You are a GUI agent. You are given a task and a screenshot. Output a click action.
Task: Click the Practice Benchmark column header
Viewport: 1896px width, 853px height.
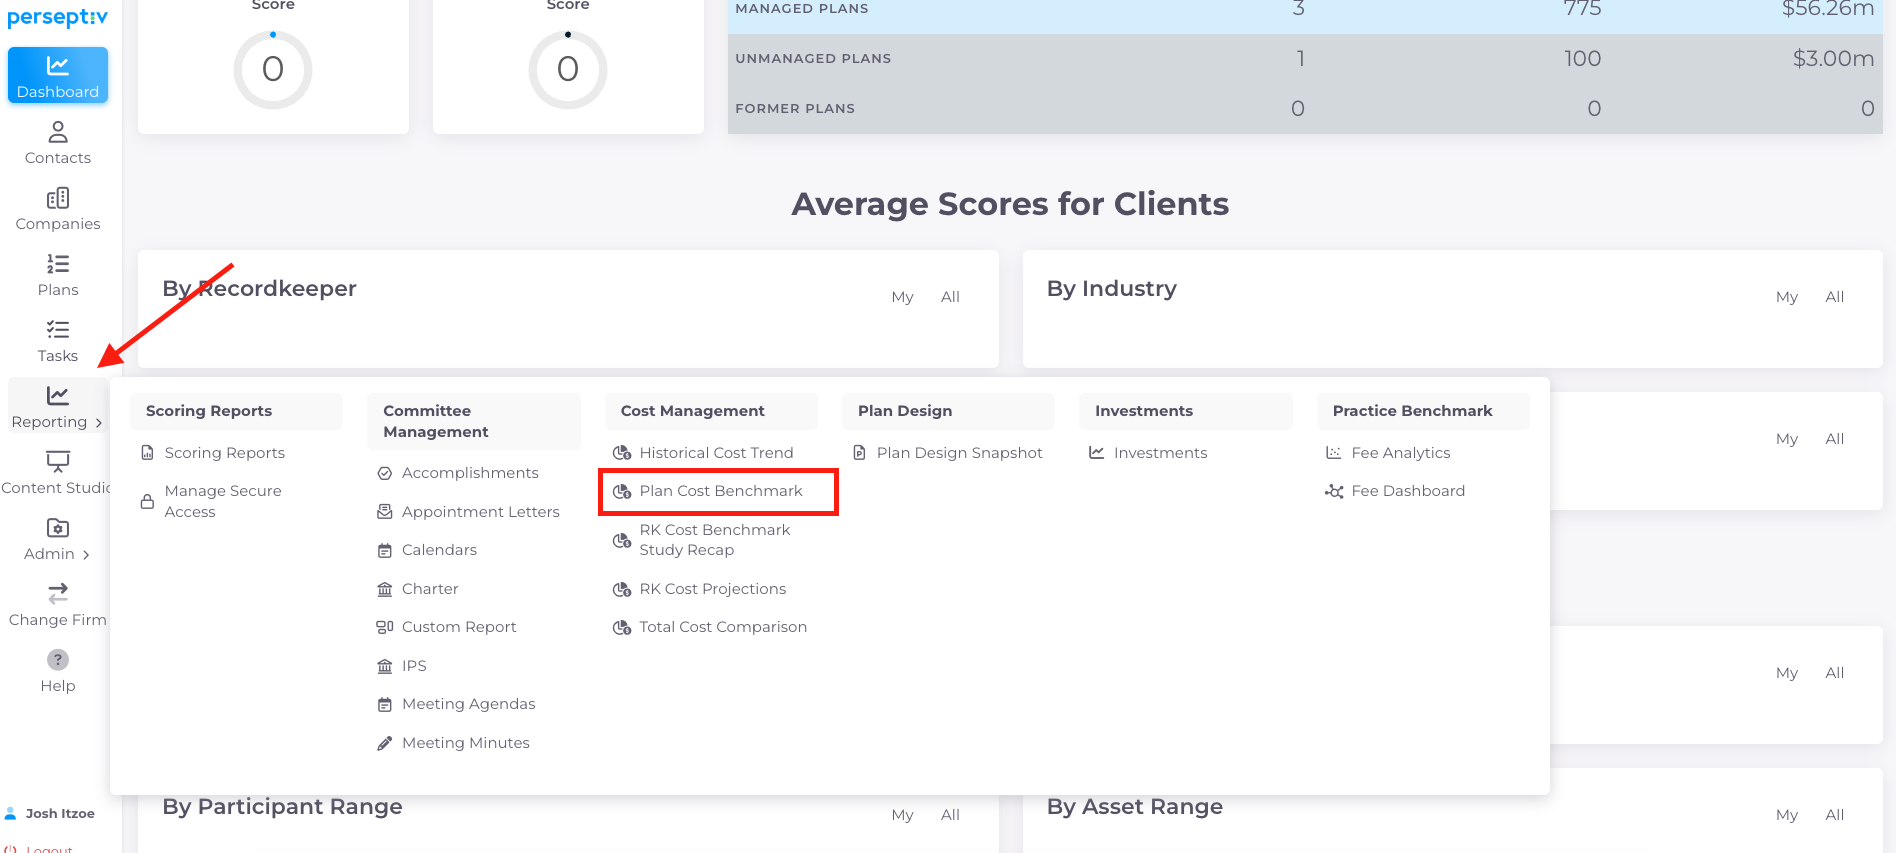[1412, 411]
